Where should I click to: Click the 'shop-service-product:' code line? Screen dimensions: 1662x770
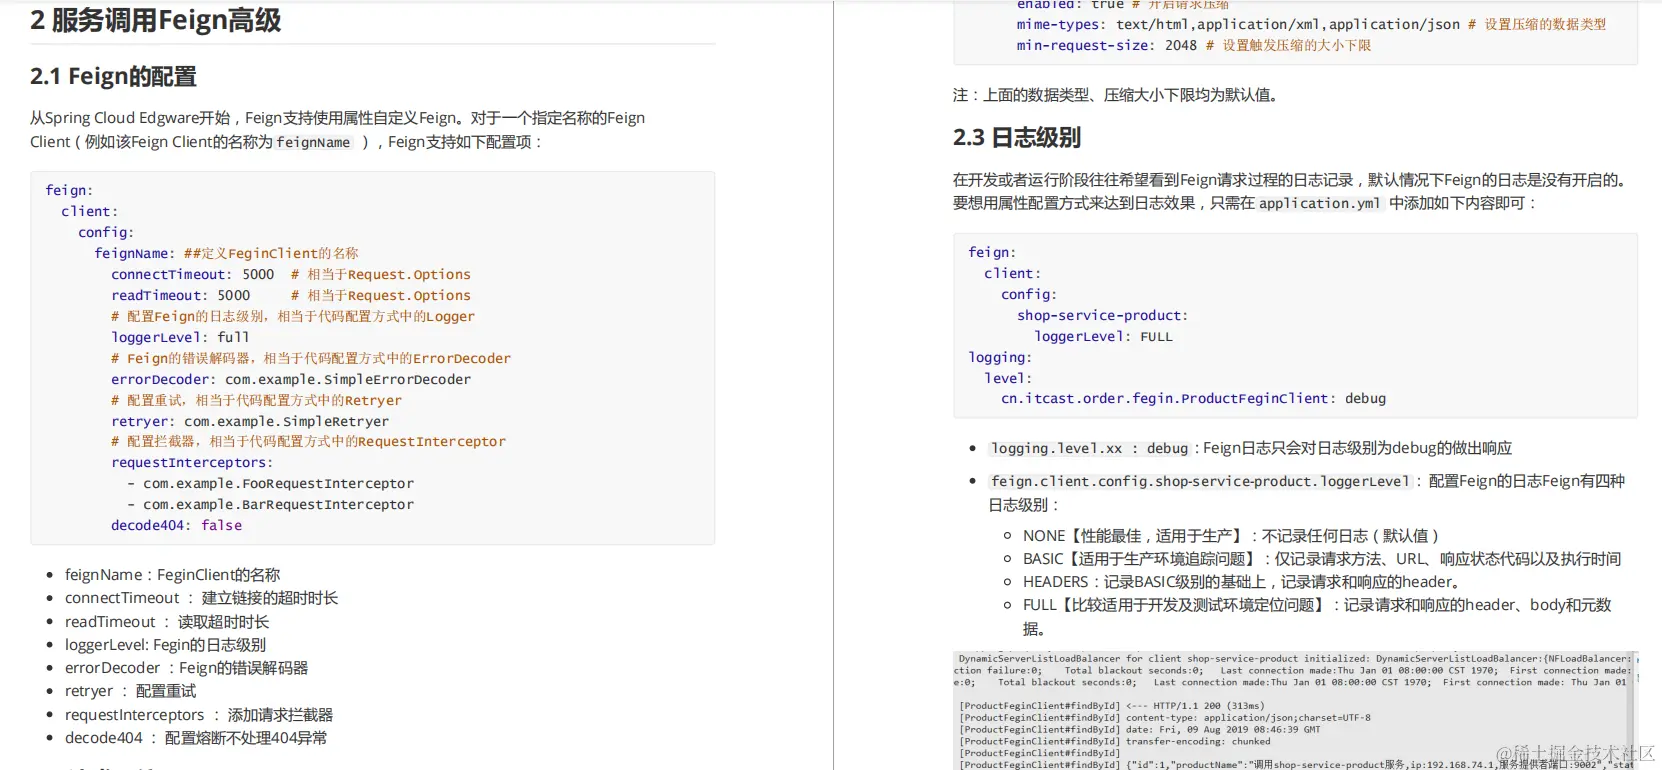click(1103, 315)
